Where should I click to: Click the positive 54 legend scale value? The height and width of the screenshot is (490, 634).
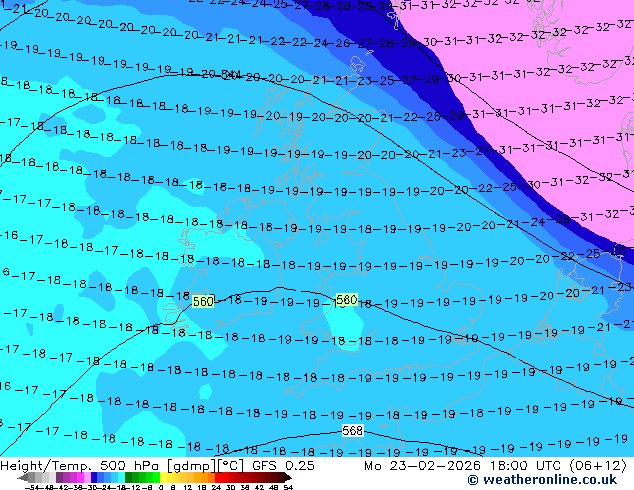pos(287,487)
